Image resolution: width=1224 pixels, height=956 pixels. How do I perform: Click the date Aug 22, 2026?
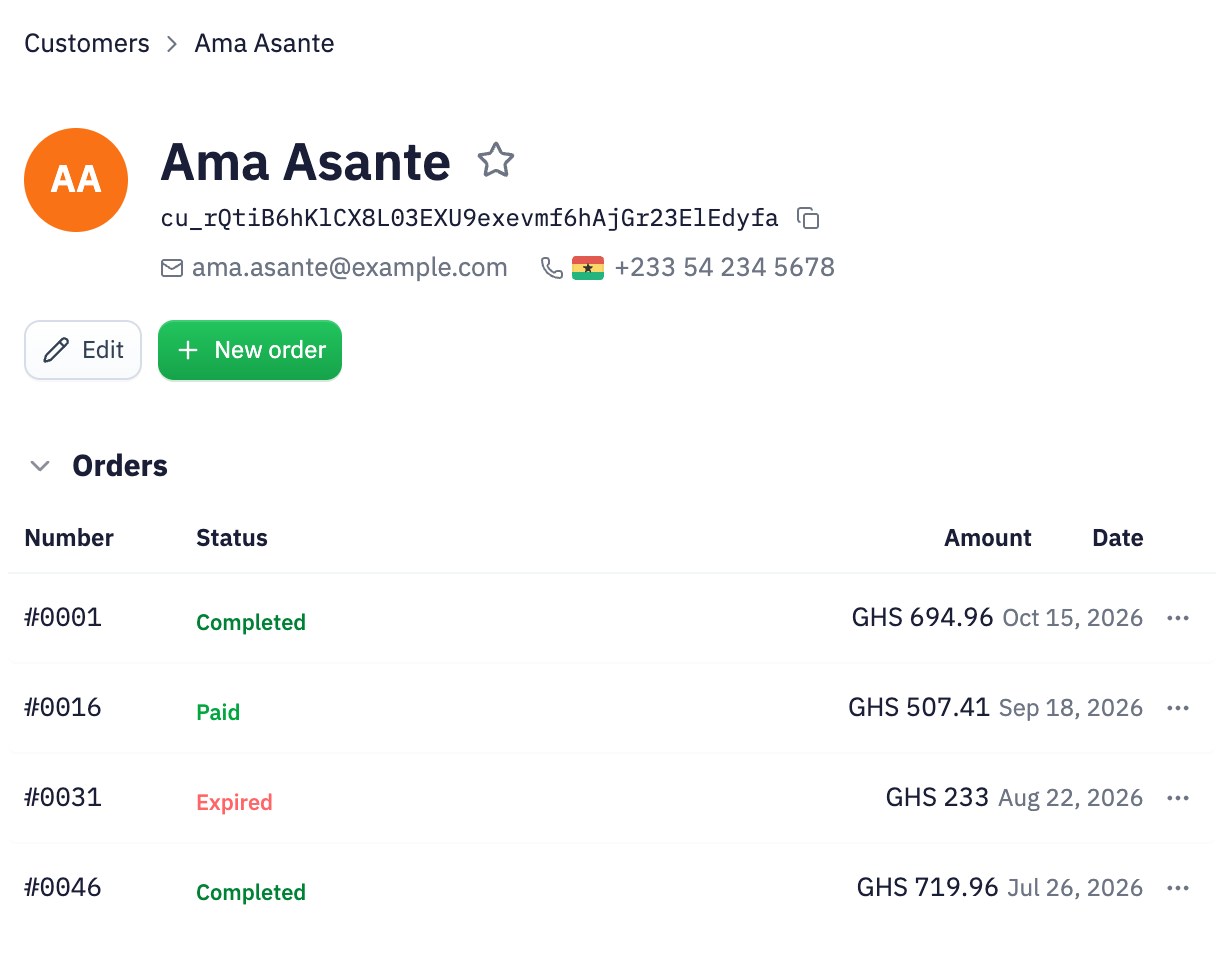tap(1071, 798)
